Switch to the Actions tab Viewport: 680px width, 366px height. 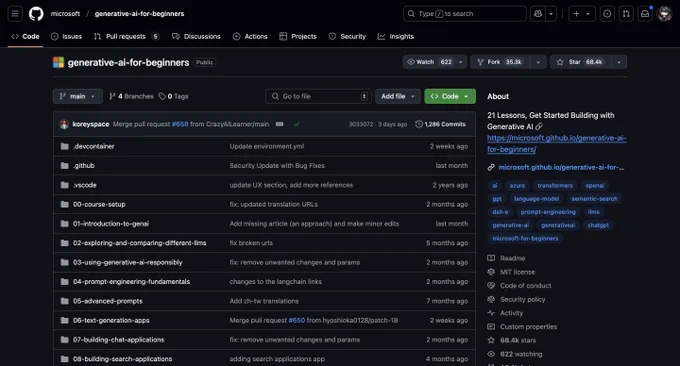tap(250, 36)
